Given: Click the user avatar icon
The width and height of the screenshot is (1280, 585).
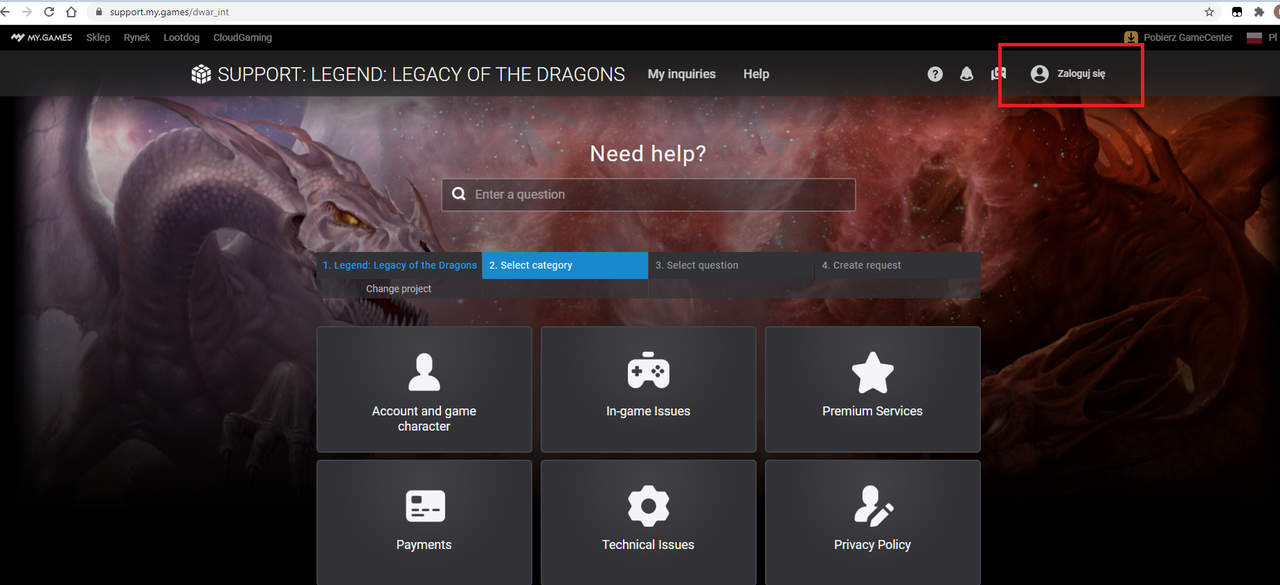Looking at the screenshot, I should point(1039,74).
